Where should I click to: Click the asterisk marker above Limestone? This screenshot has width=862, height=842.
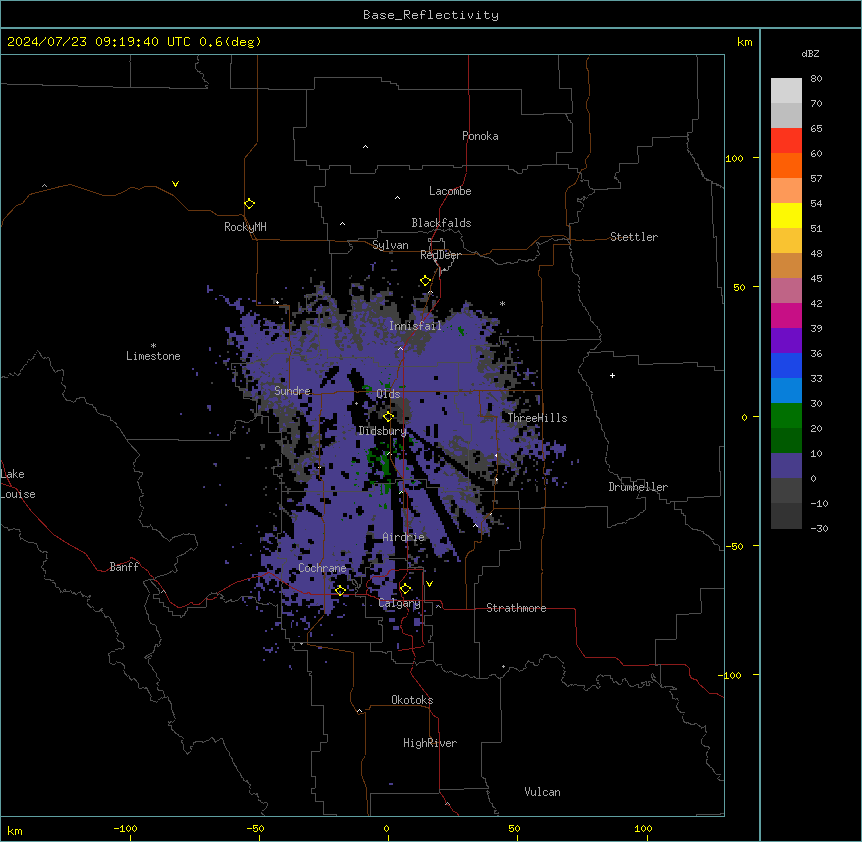(153, 346)
